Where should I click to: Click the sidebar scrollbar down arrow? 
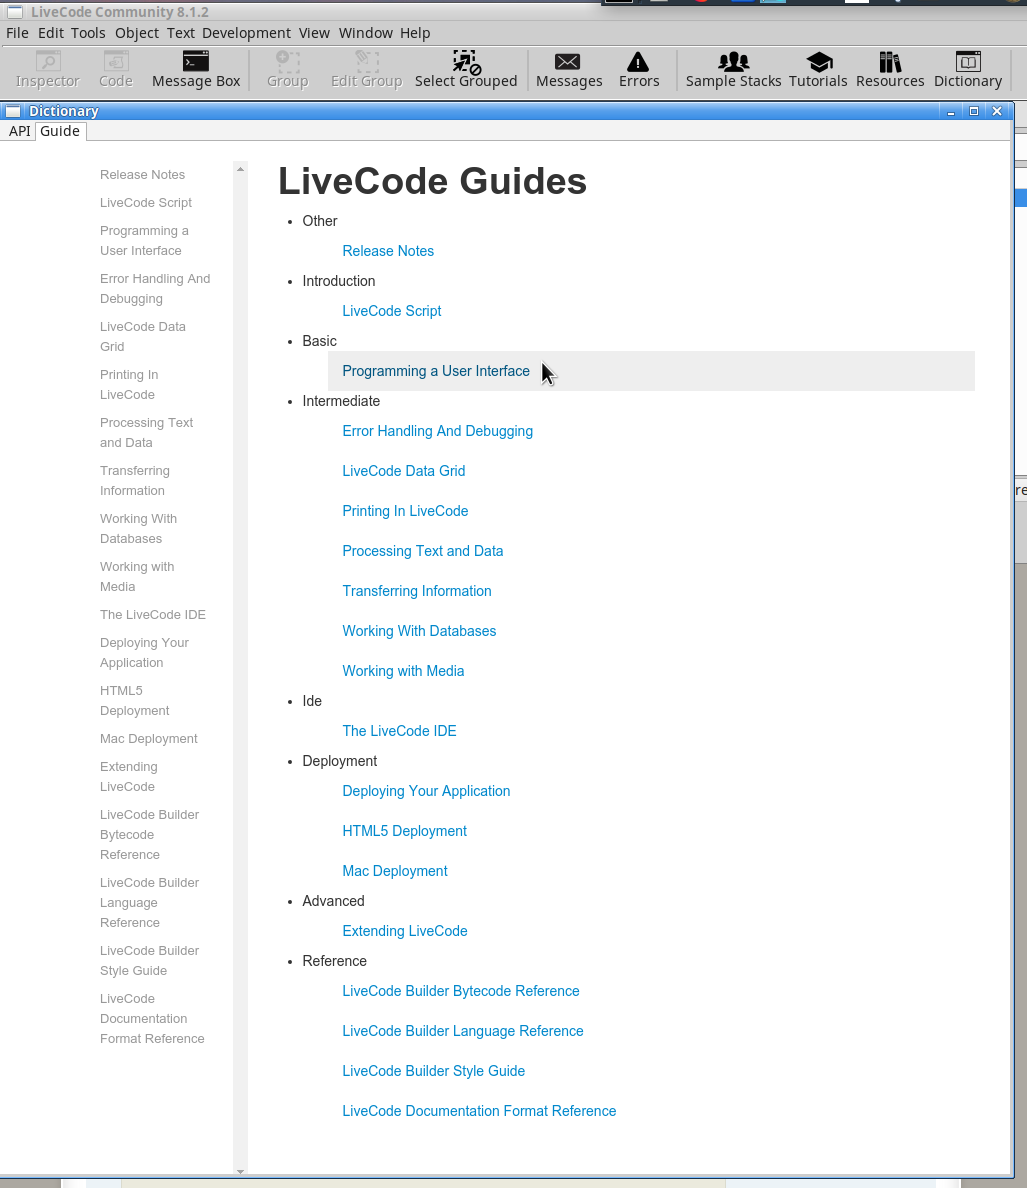click(240, 1170)
